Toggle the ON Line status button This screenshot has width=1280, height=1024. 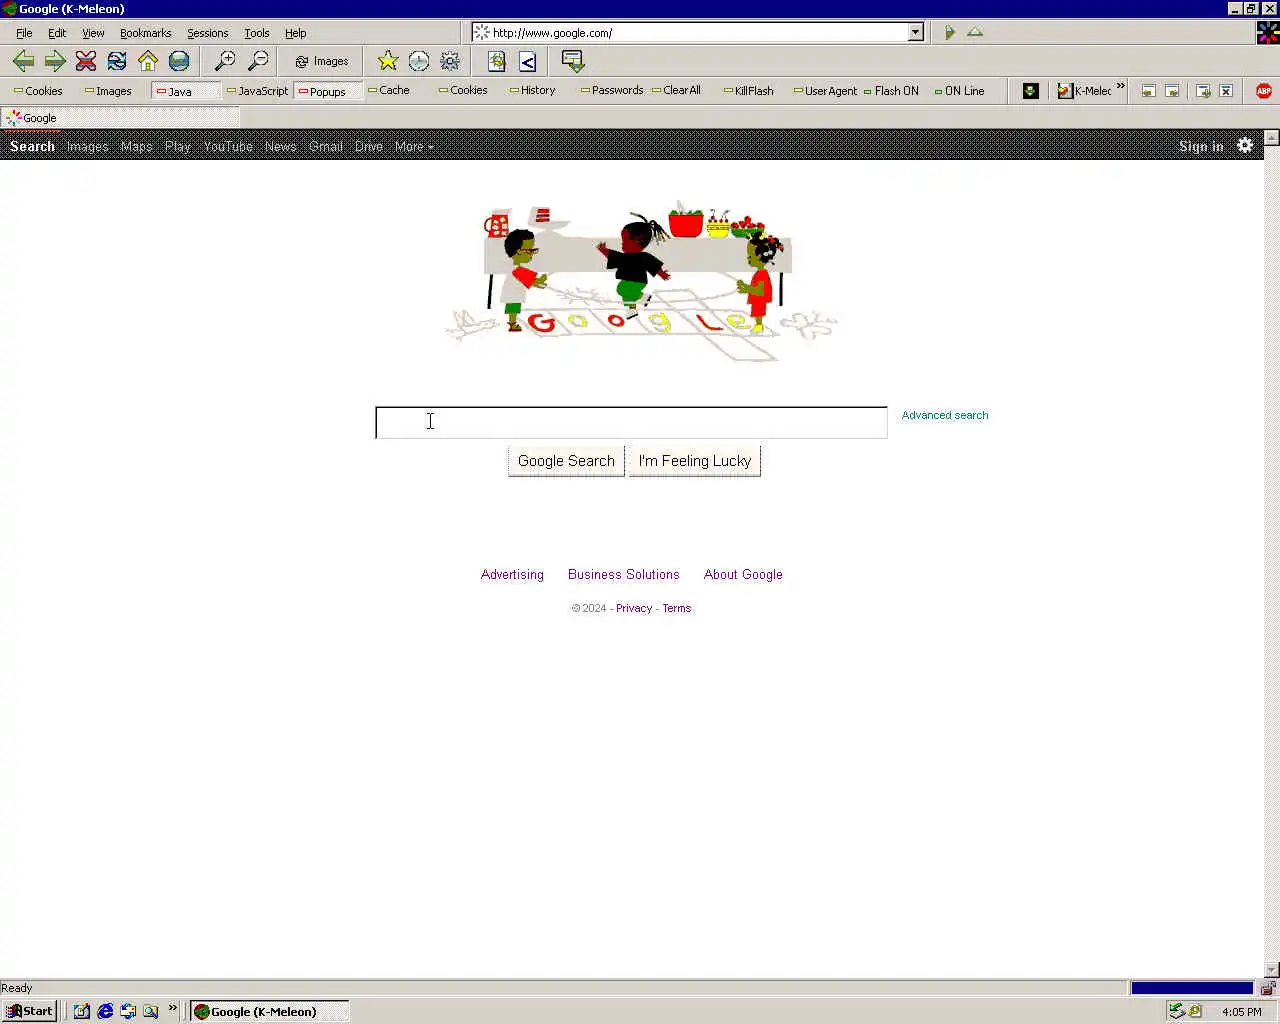tap(959, 91)
